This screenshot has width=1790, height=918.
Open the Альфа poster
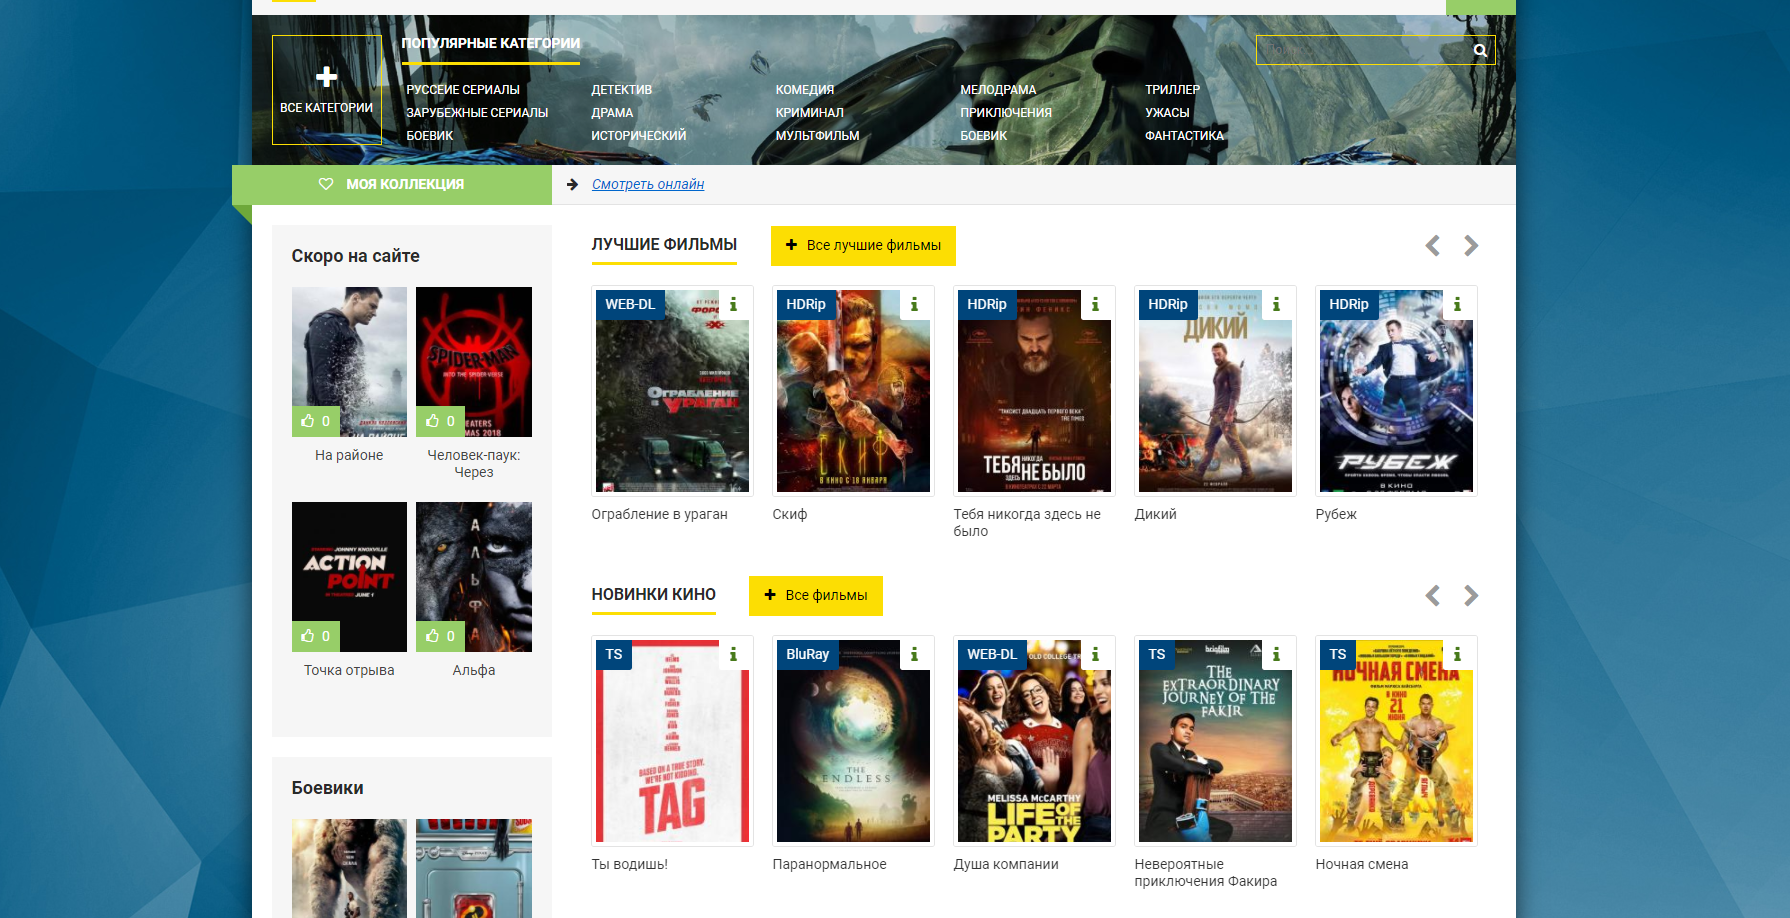[474, 577]
